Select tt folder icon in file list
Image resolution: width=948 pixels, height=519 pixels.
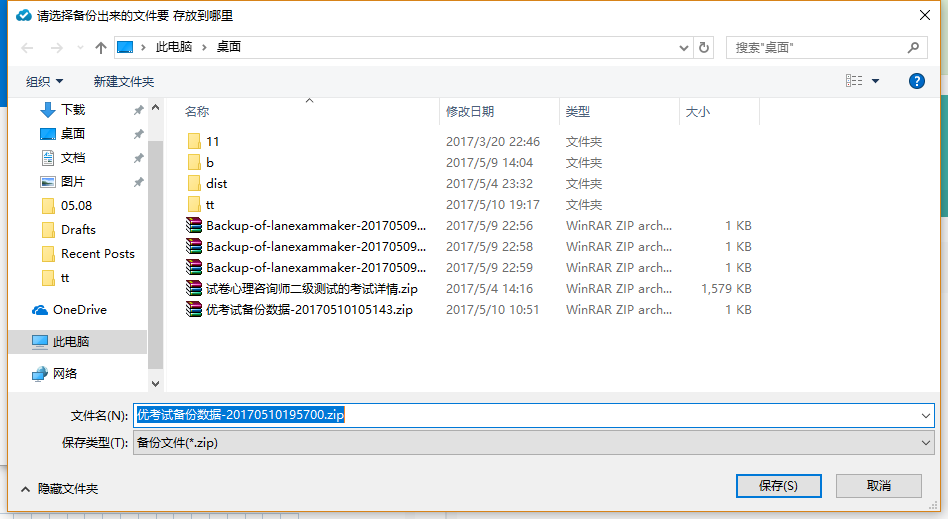pyautogui.click(x=194, y=204)
